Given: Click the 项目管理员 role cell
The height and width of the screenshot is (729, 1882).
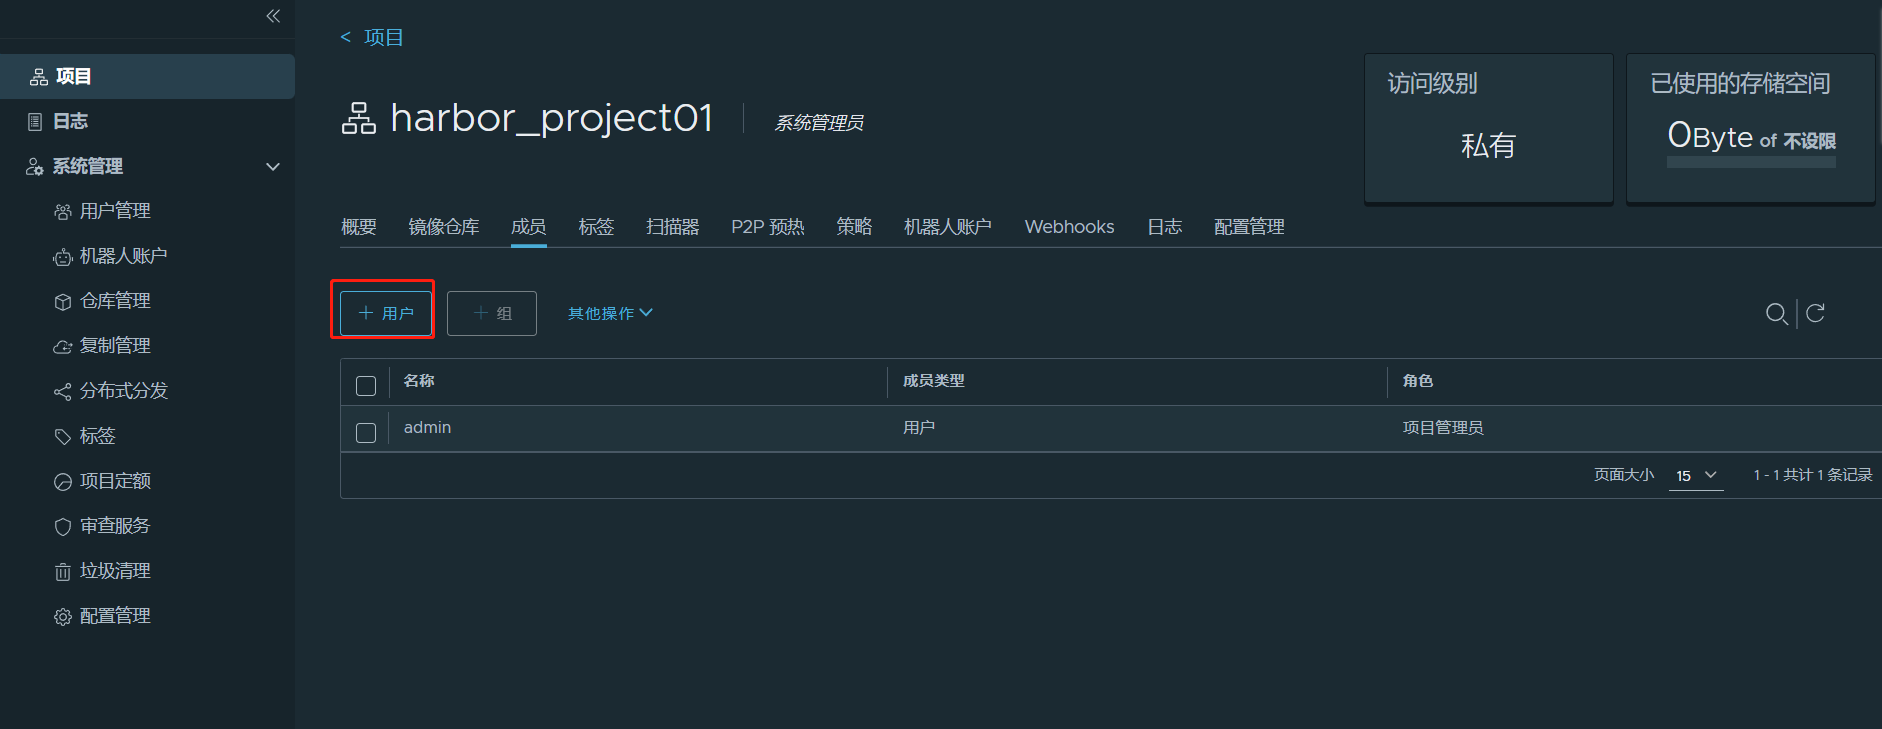Looking at the screenshot, I should click(1443, 428).
